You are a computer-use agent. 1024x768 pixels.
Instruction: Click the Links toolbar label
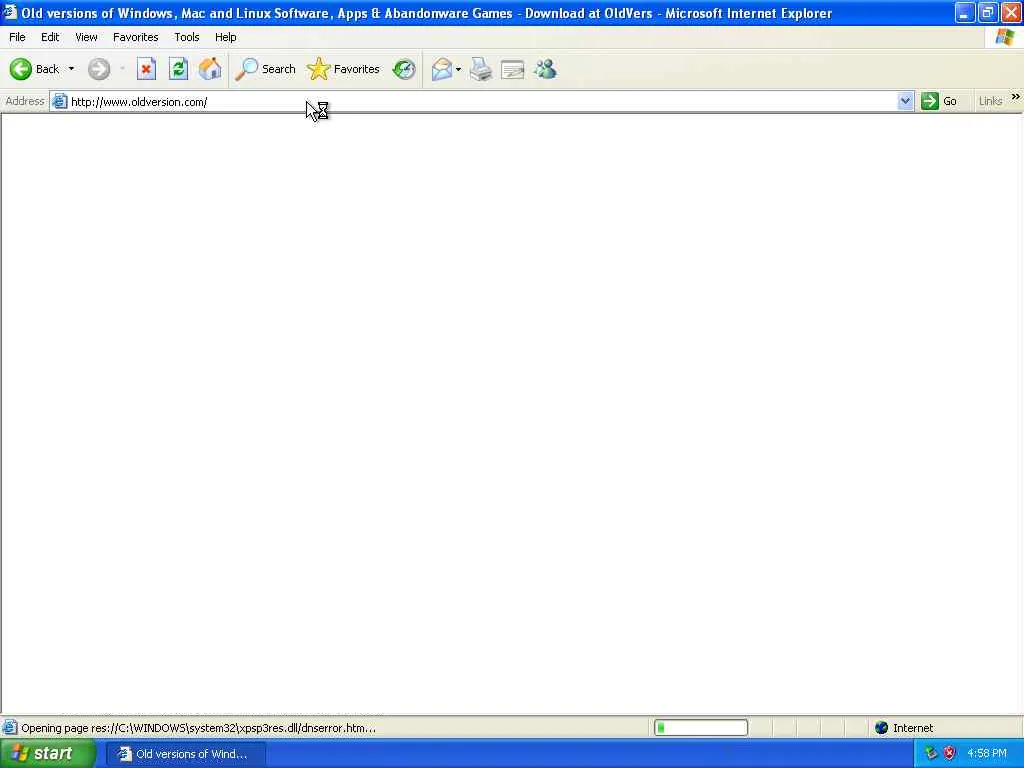tap(991, 101)
